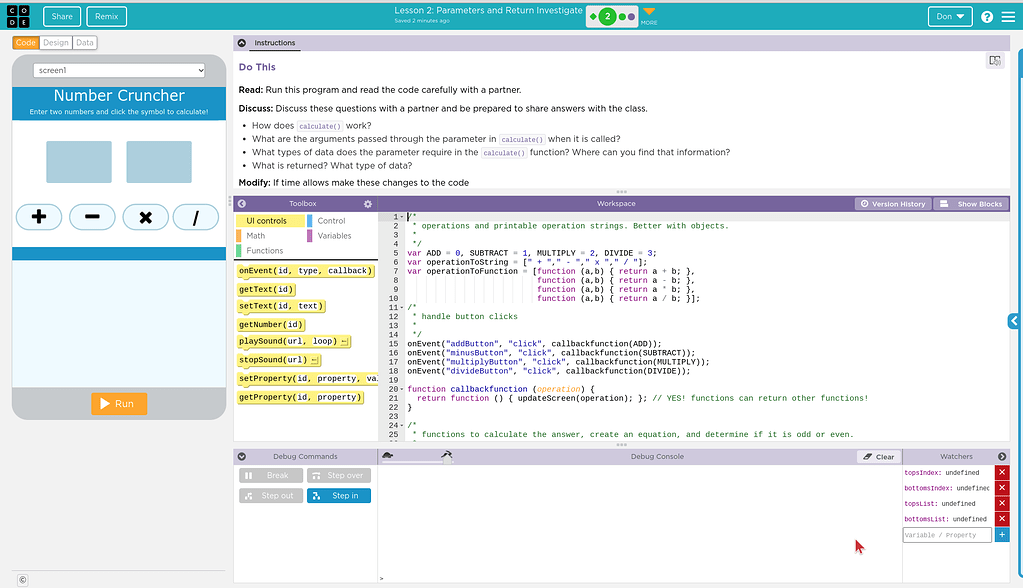Remove the topsIndex watcher
Screen dimensions: 1023x588
coord(1002,472)
